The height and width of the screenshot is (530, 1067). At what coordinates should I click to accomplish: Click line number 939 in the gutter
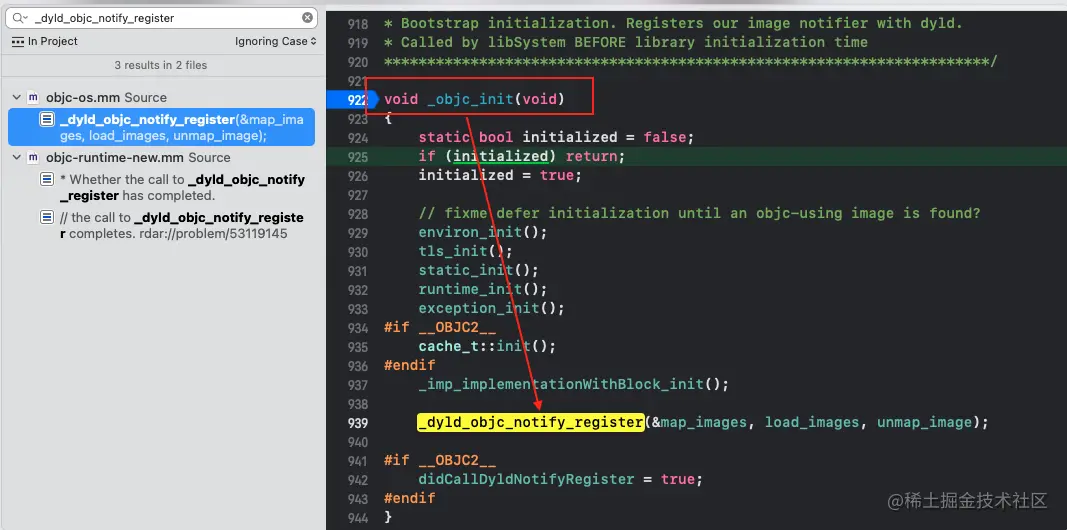click(357, 423)
